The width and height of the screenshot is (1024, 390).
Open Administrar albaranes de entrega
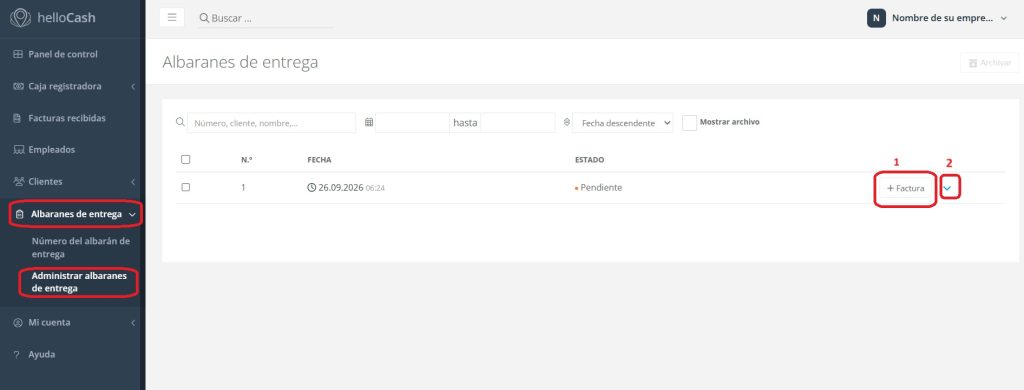80,282
